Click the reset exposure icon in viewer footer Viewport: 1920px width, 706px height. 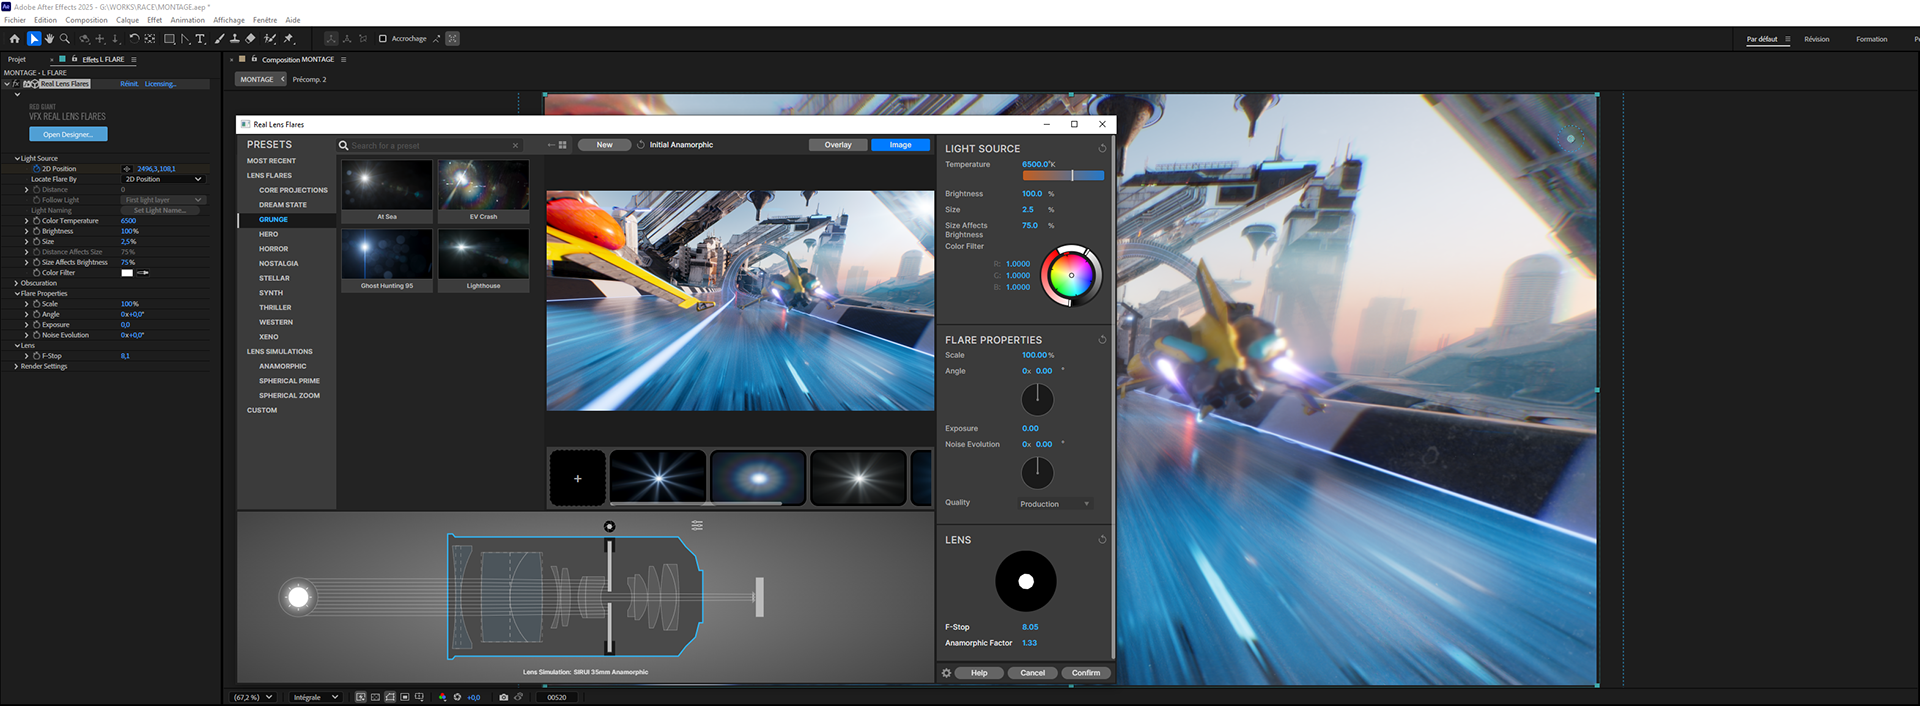458,697
